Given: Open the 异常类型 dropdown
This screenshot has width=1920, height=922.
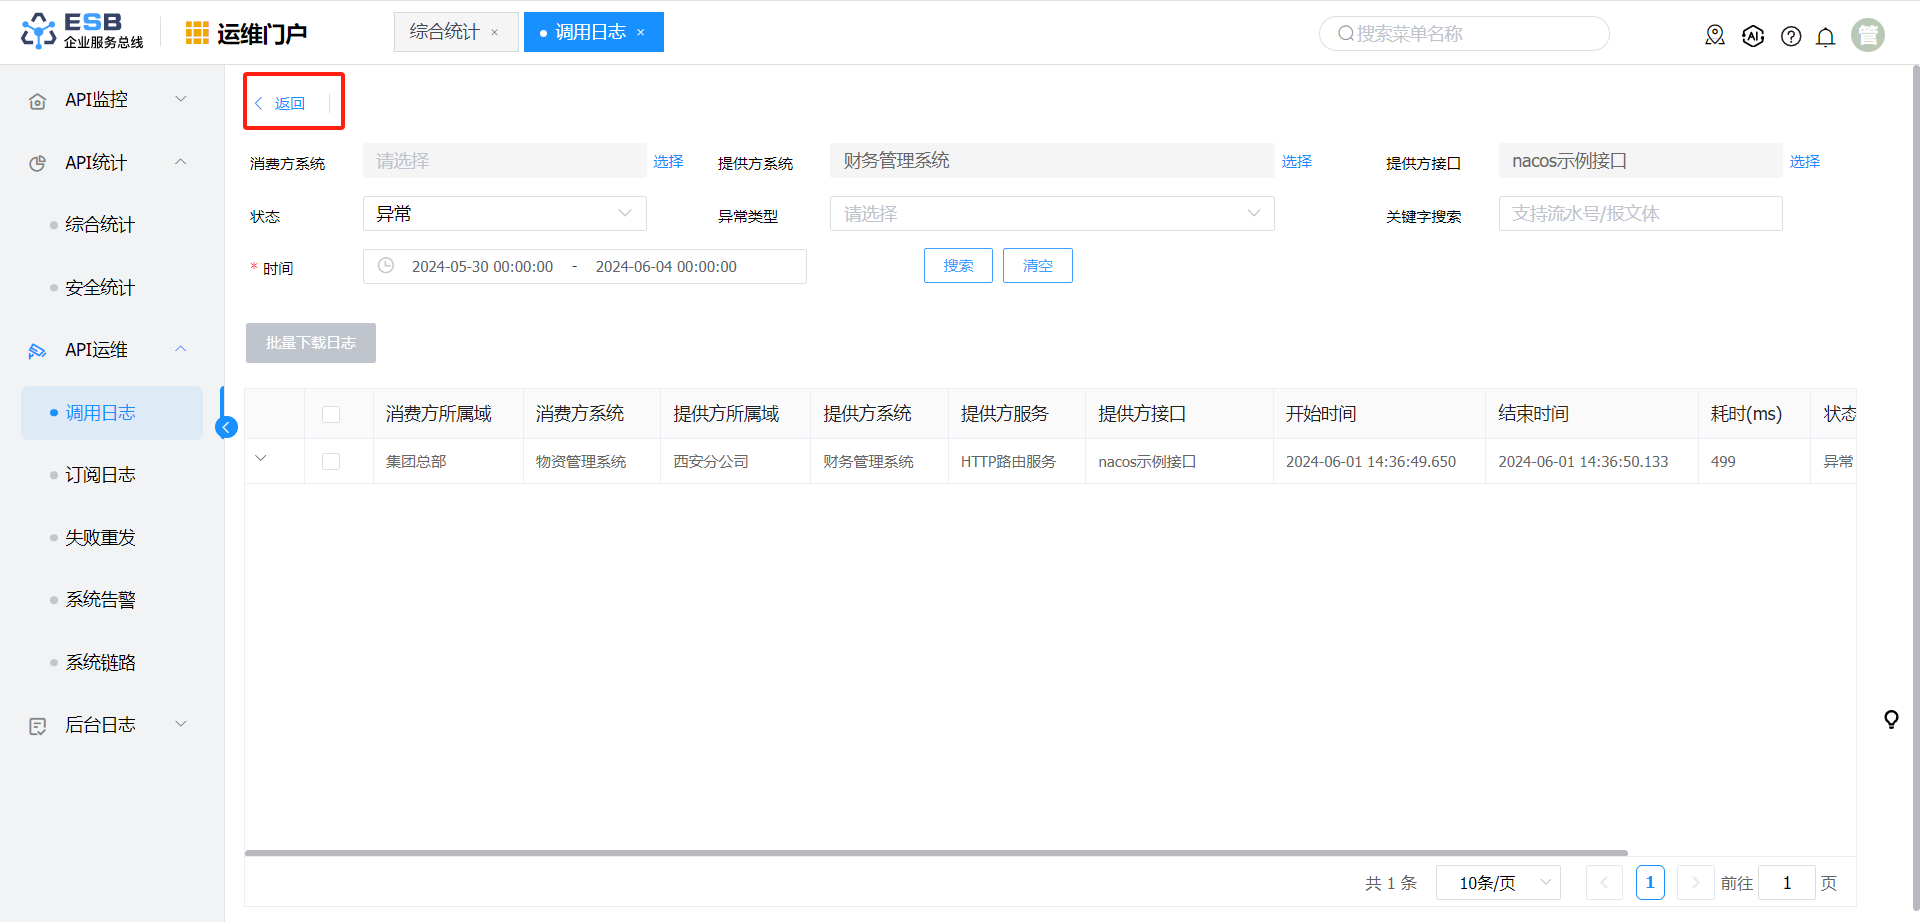Looking at the screenshot, I should pos(1051,214).
